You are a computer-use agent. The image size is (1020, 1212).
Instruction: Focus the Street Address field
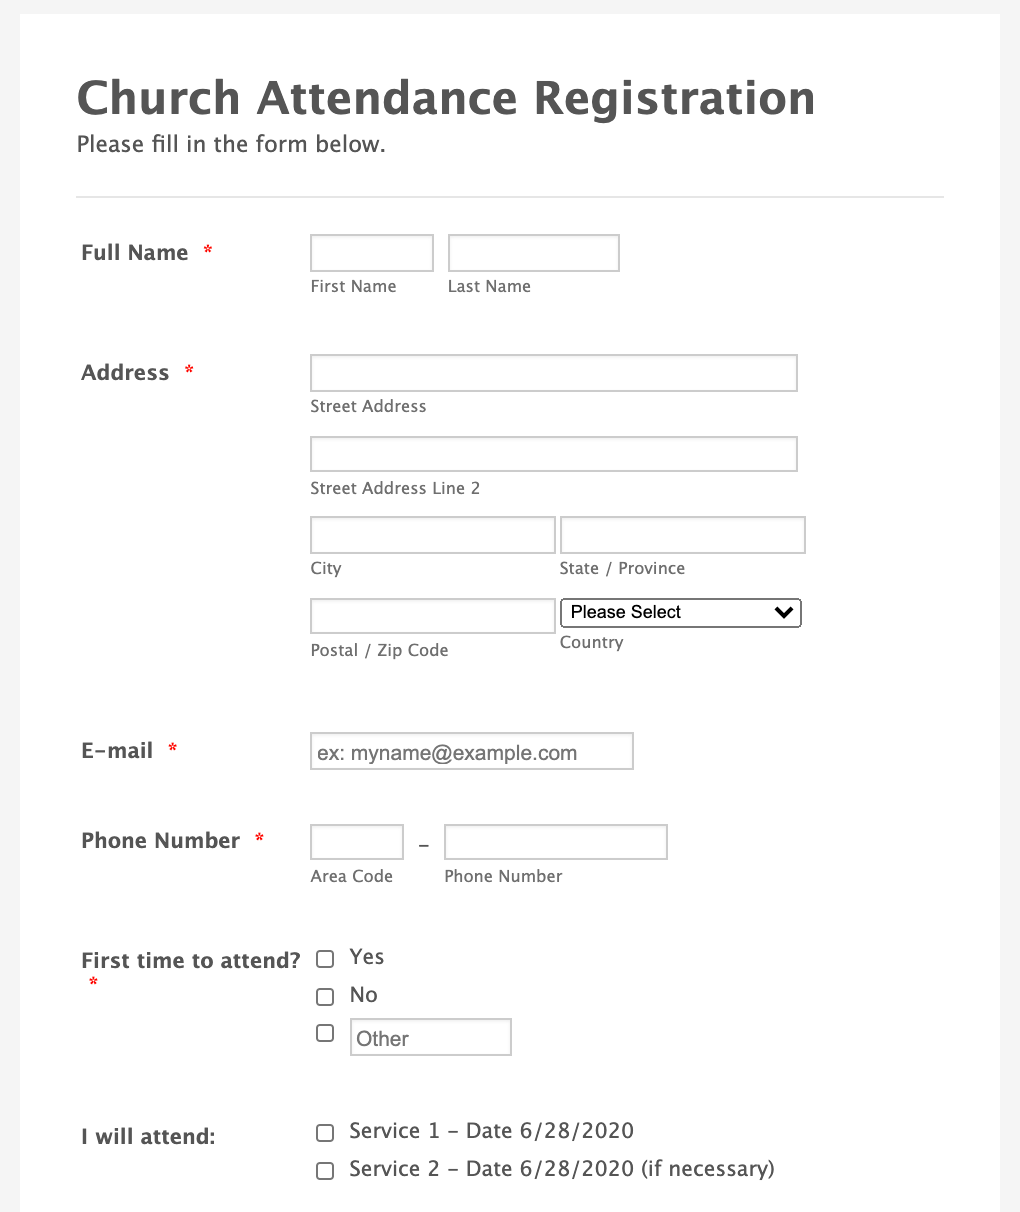[x=553, y=373]
